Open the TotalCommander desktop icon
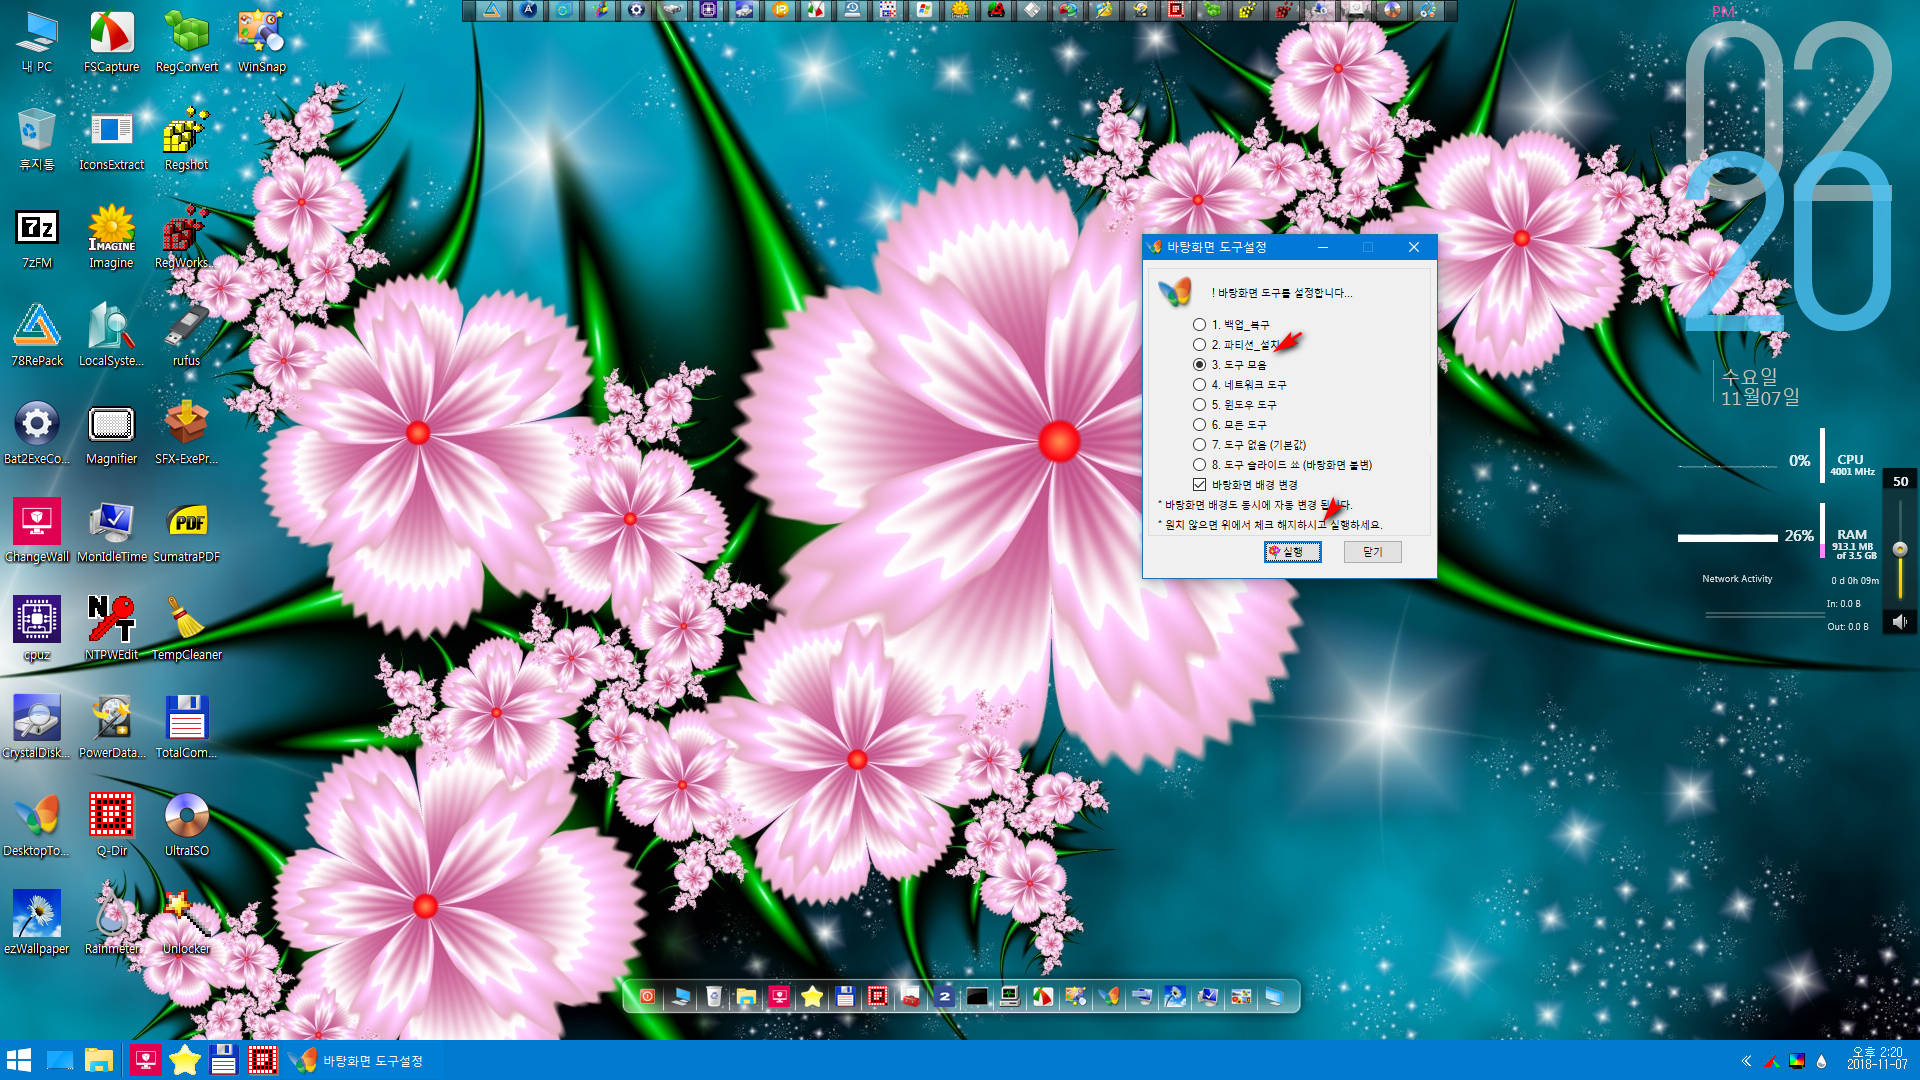Screen dimensions: 1920x1080 point(186,728)
